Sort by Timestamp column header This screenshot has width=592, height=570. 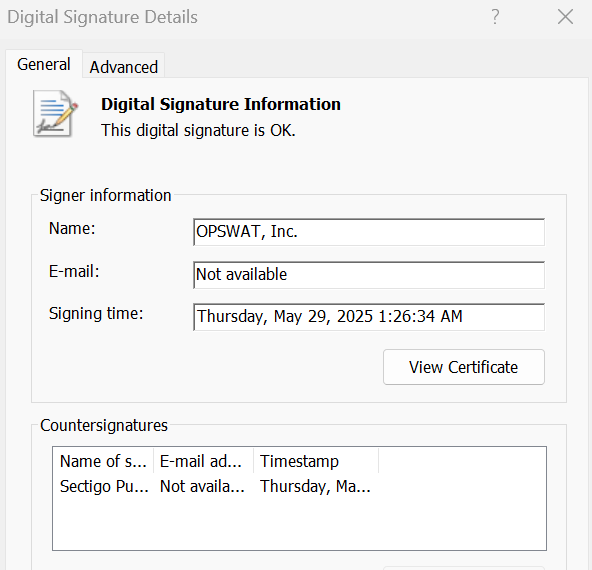[x=316, y=461]
